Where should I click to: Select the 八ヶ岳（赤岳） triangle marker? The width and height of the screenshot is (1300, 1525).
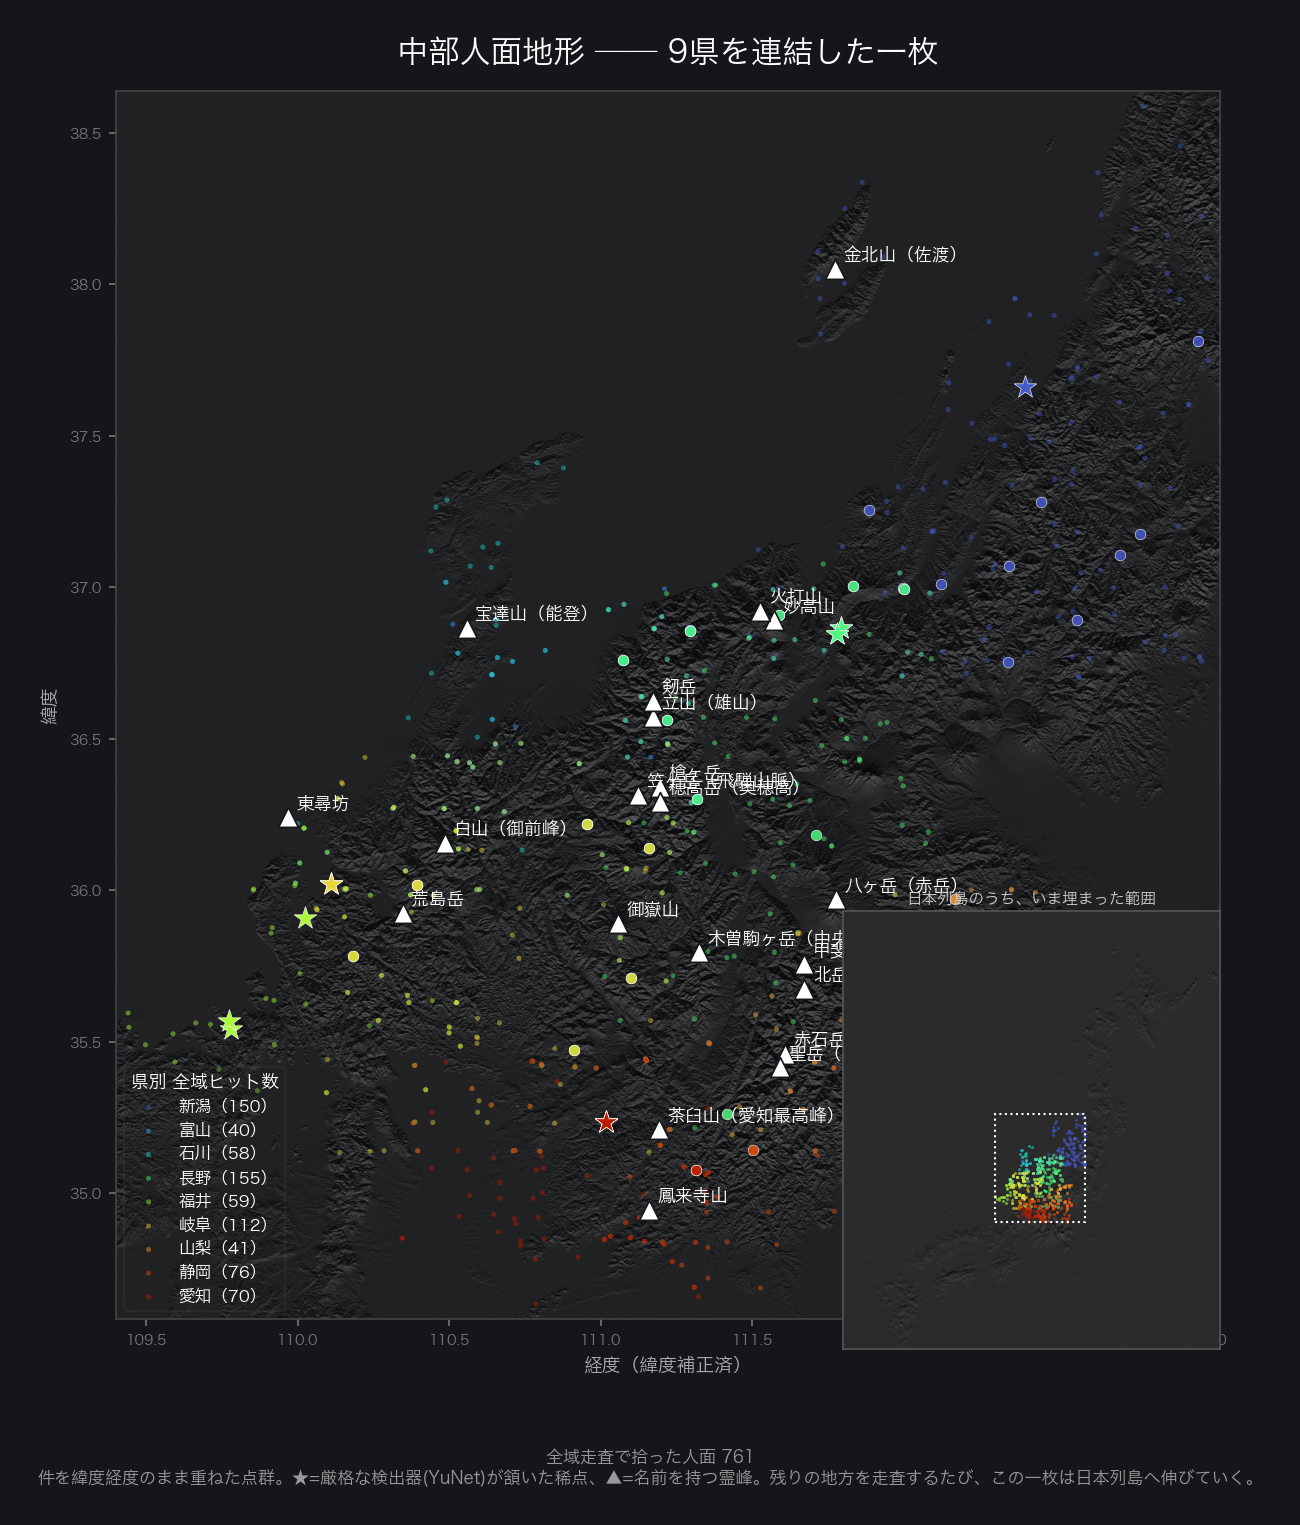pos(836,901)
